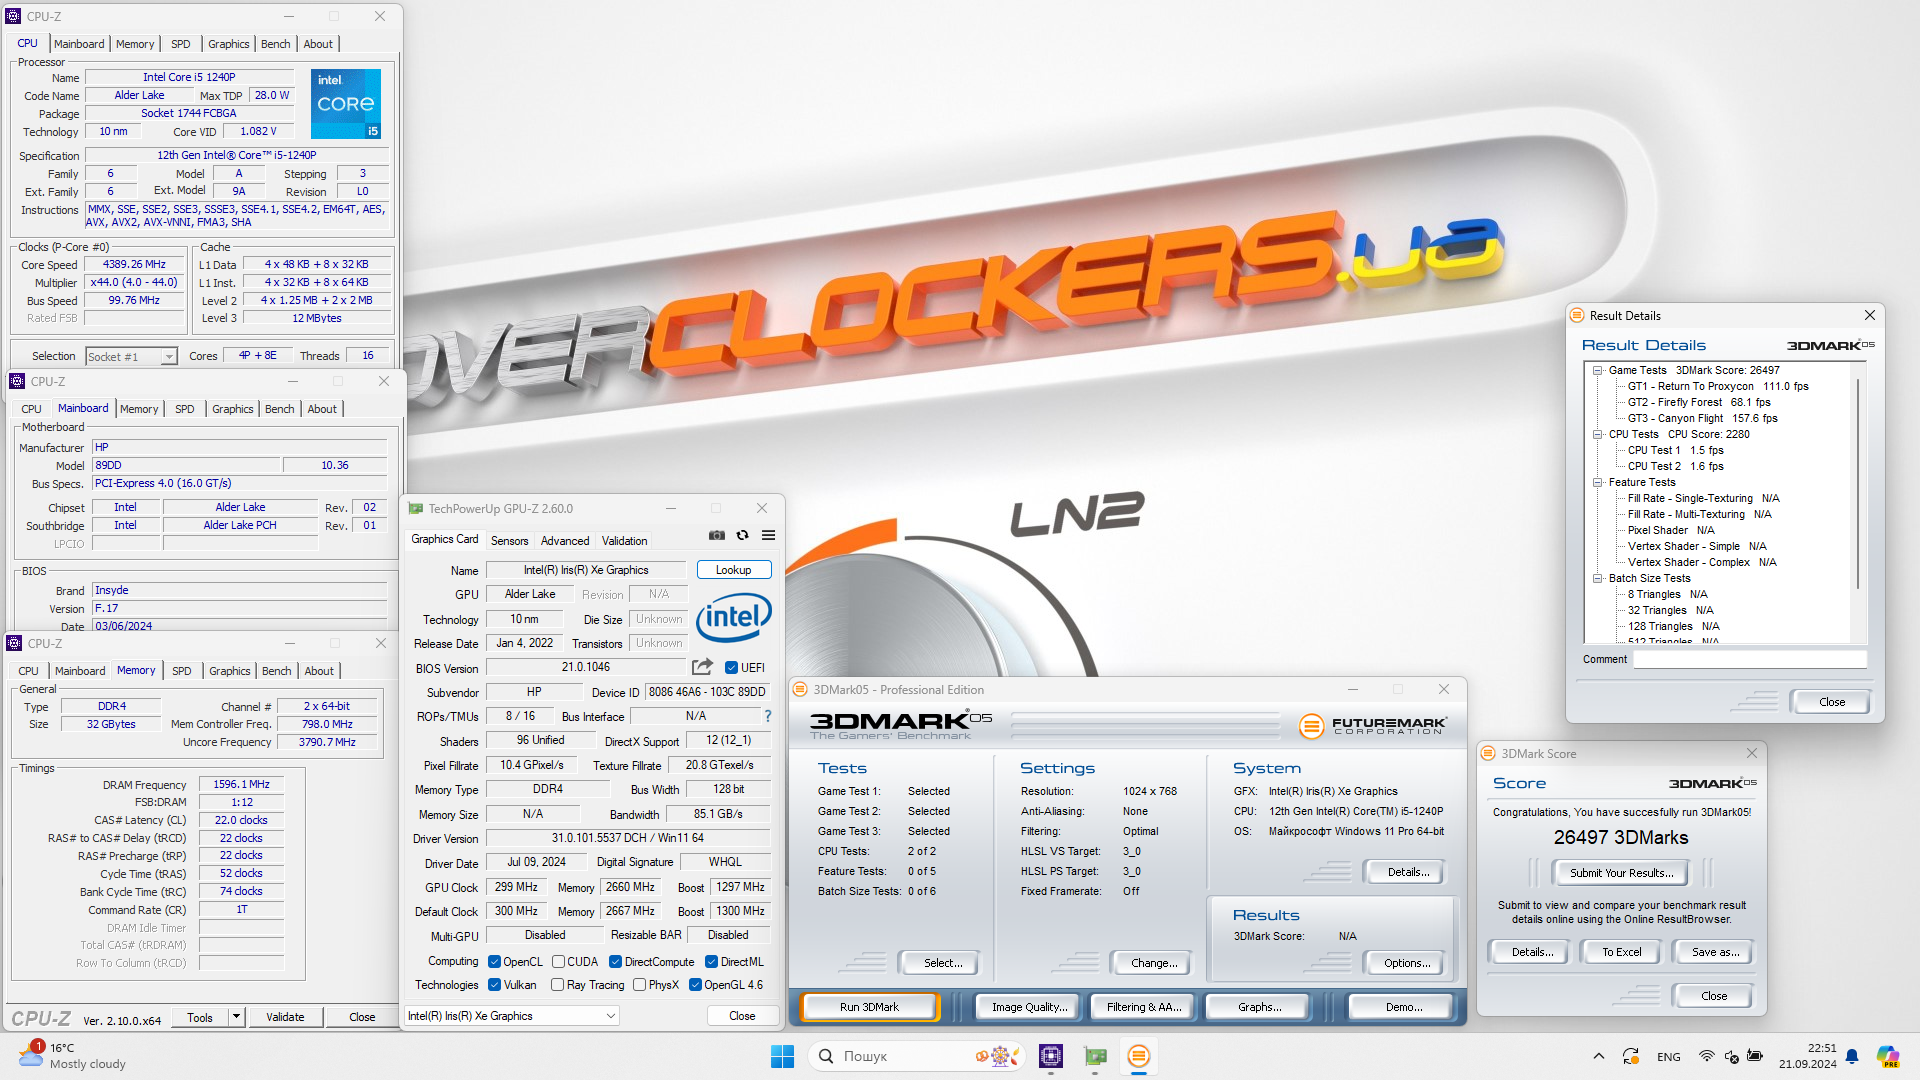Open the GPU-Z hamburger menu
The image size is (1920, 1080).
pyautogui.click(x=768, y=536)
